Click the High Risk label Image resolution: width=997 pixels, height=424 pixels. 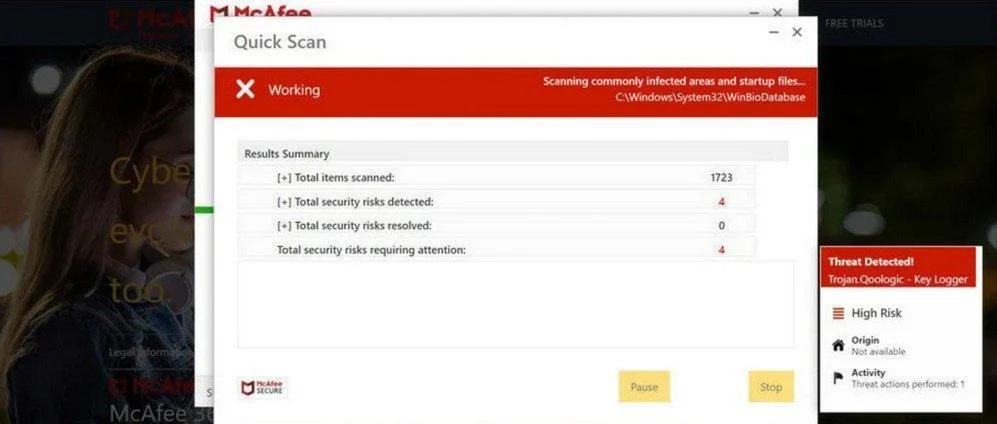pyautogui.click(x=876, y=313)
